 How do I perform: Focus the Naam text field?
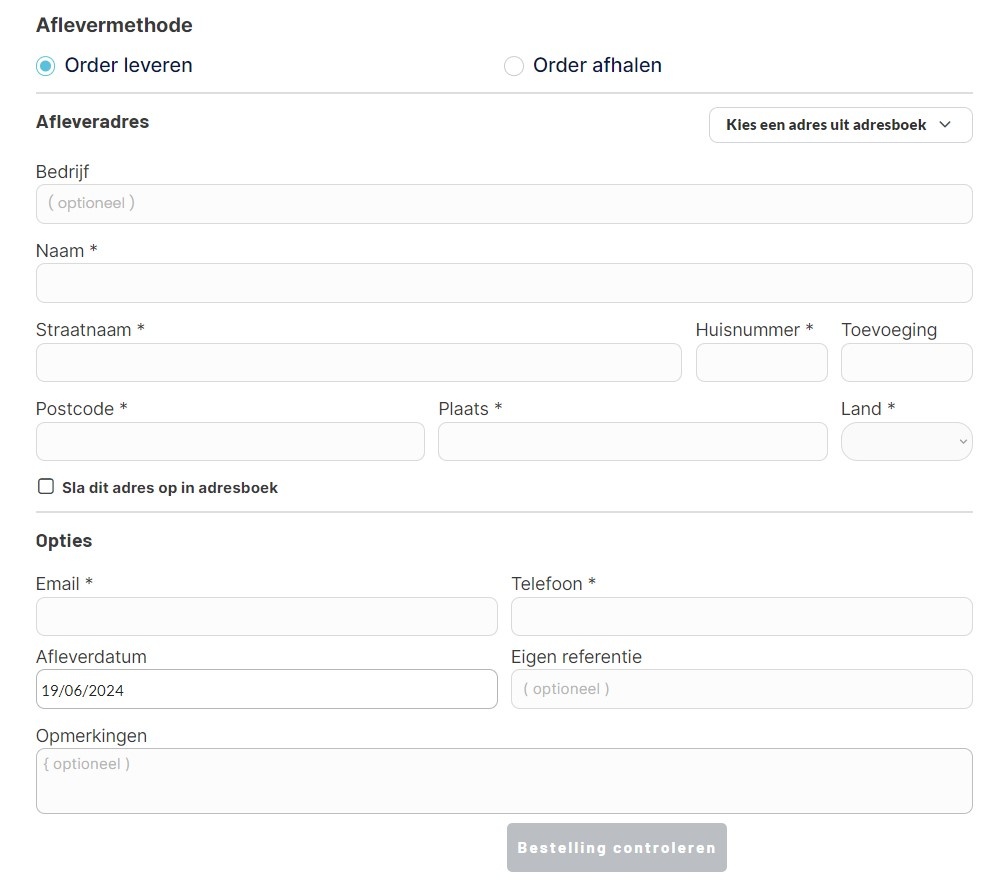pos(503,283)
